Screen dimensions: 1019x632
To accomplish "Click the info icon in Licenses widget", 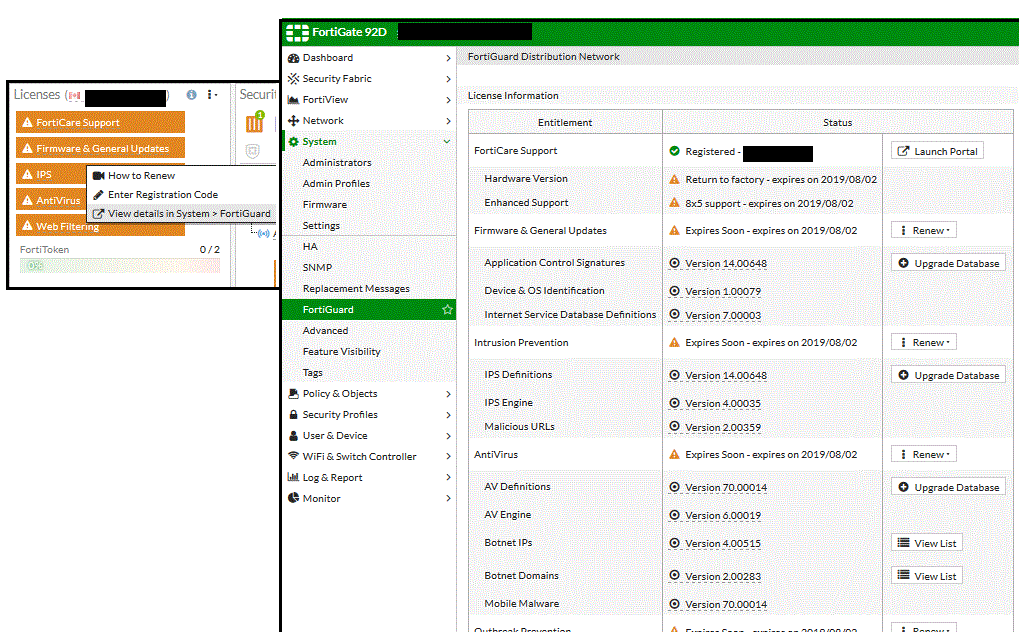I will tap(191, 95).
